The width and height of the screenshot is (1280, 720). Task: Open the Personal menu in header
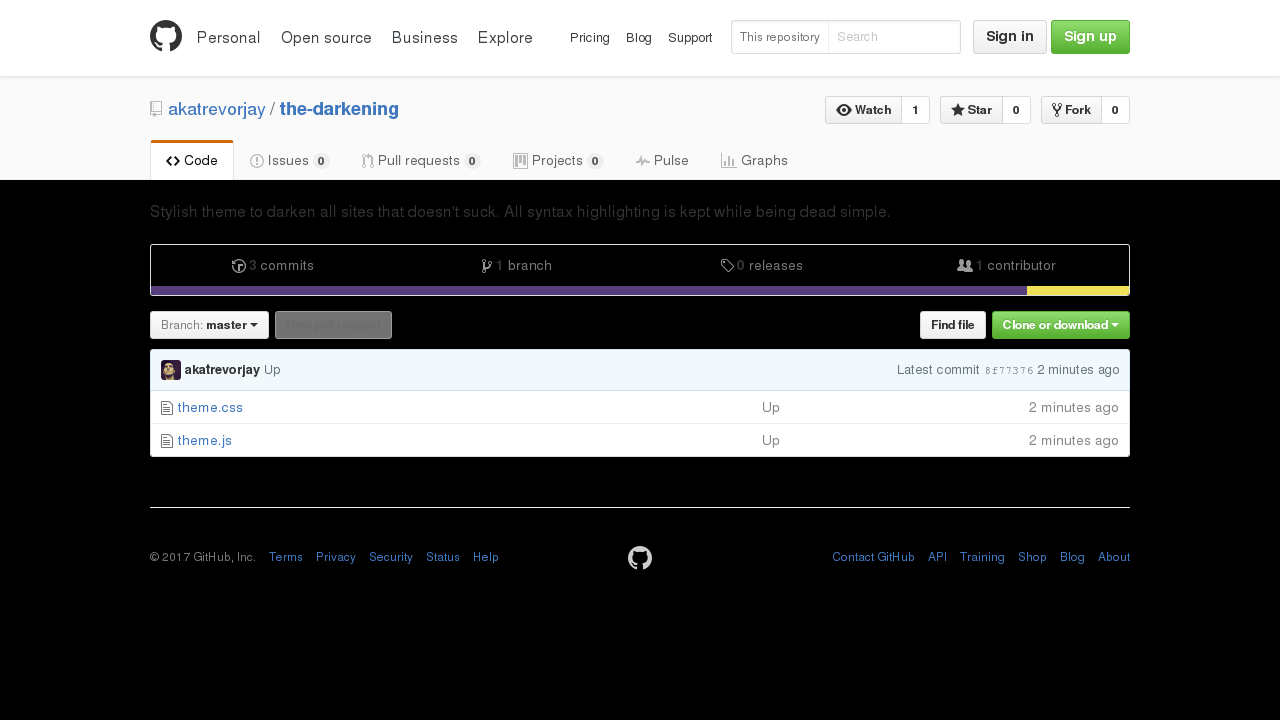click(229, 38)
